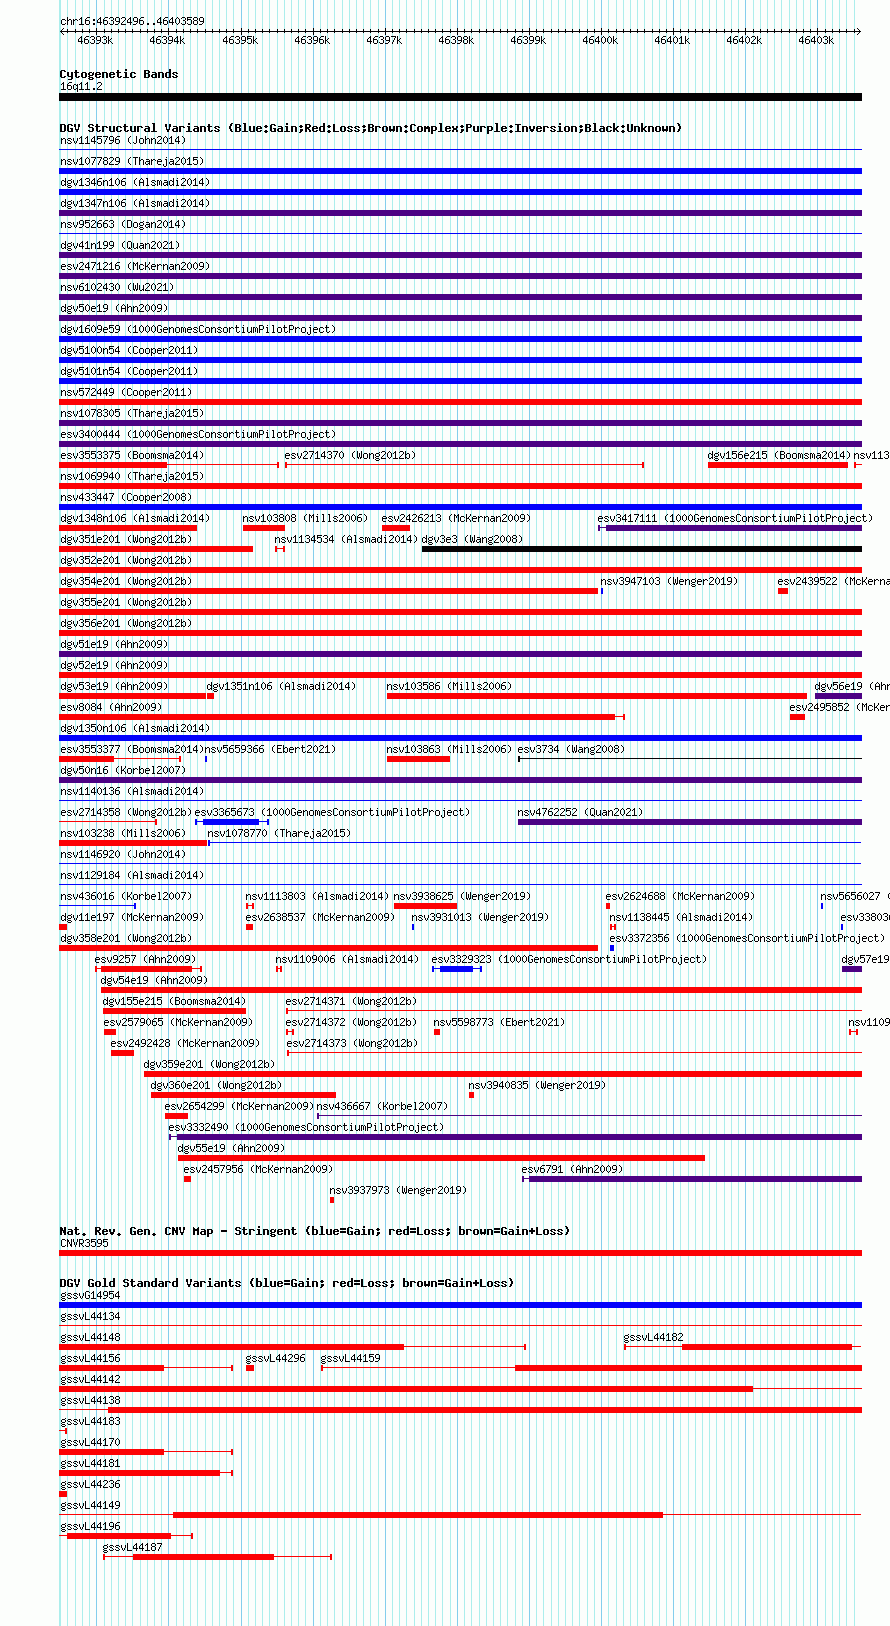Click DGV Gold Standard Variants track title
890x1626 pixels.
(286, 1283)
